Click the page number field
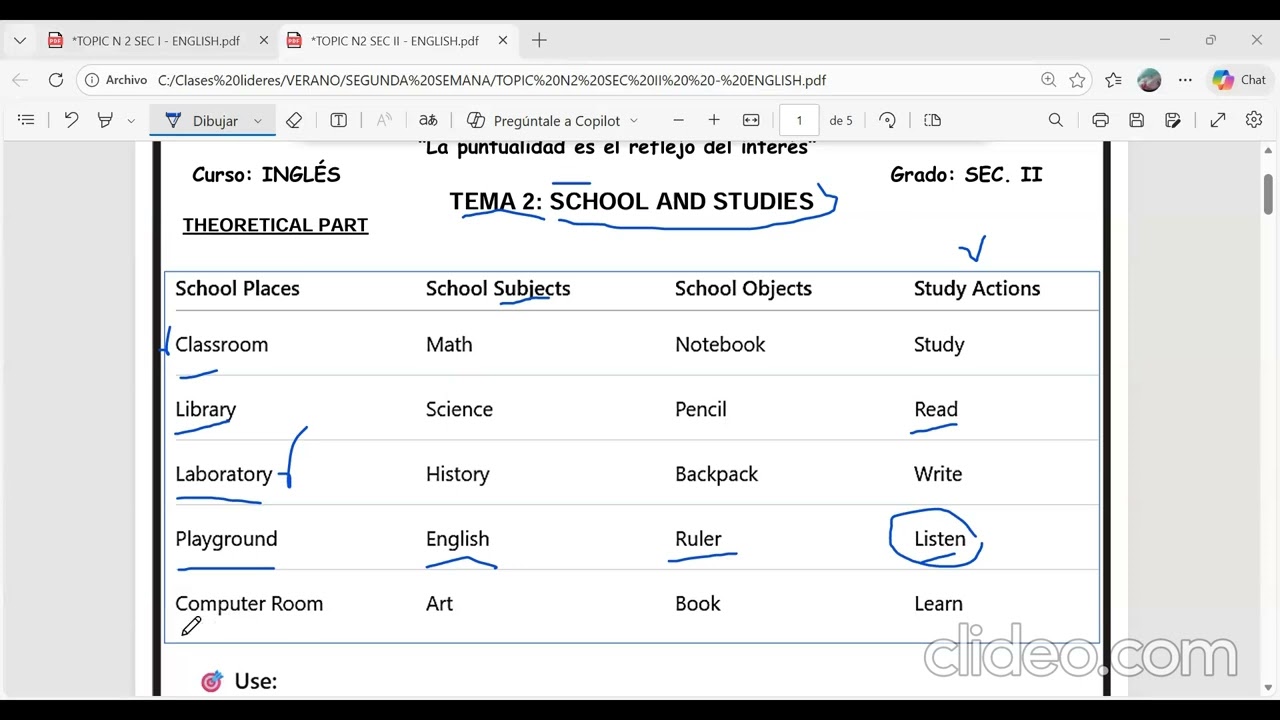 799,120
